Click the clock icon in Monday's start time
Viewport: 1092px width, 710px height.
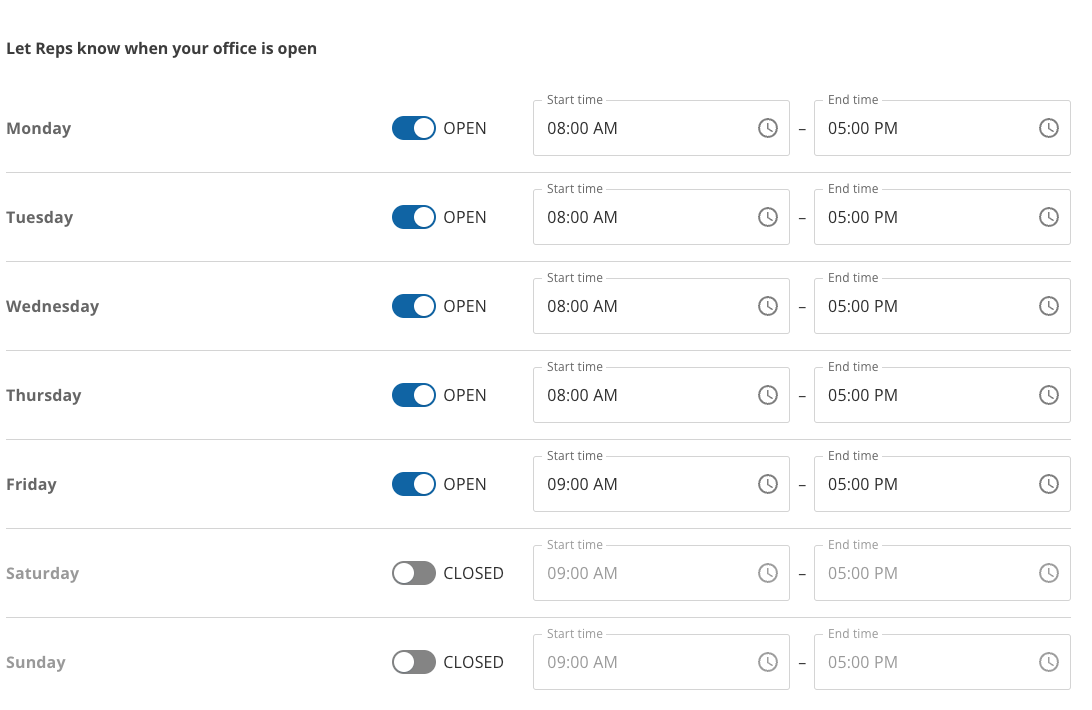(x=768, y=128)
